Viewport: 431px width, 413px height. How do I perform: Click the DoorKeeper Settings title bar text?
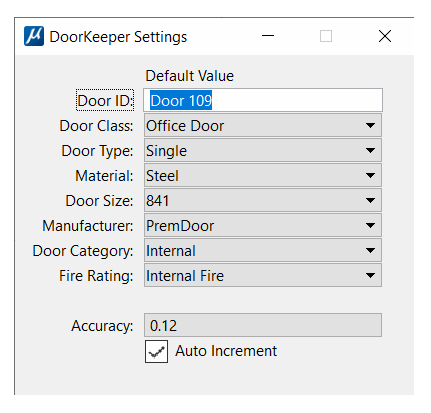pyautogui.click(x=118, y=37)
